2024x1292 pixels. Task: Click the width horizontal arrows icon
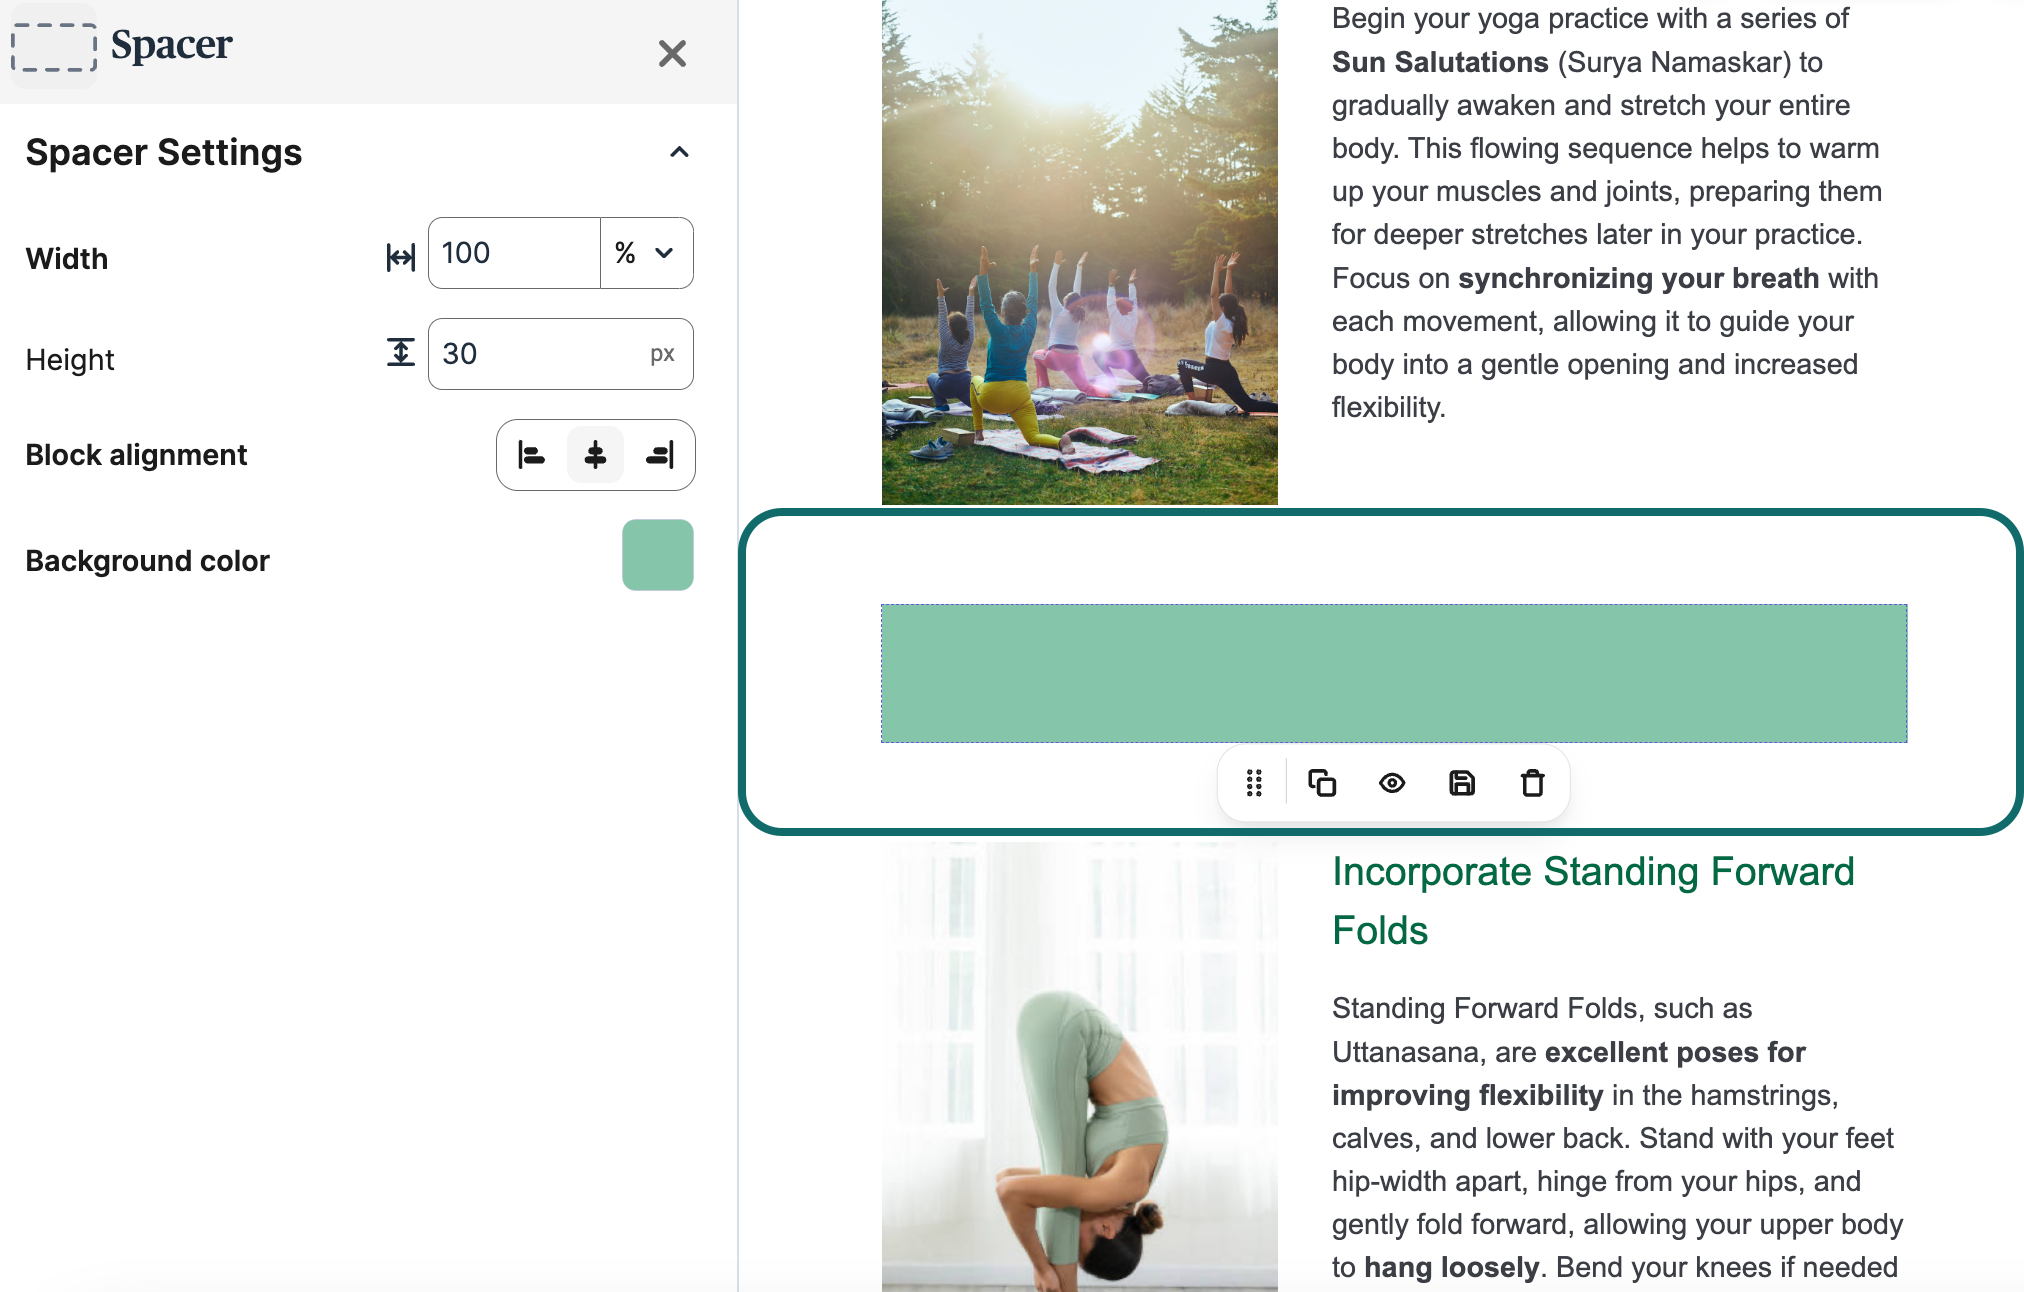tap(400, 258)
